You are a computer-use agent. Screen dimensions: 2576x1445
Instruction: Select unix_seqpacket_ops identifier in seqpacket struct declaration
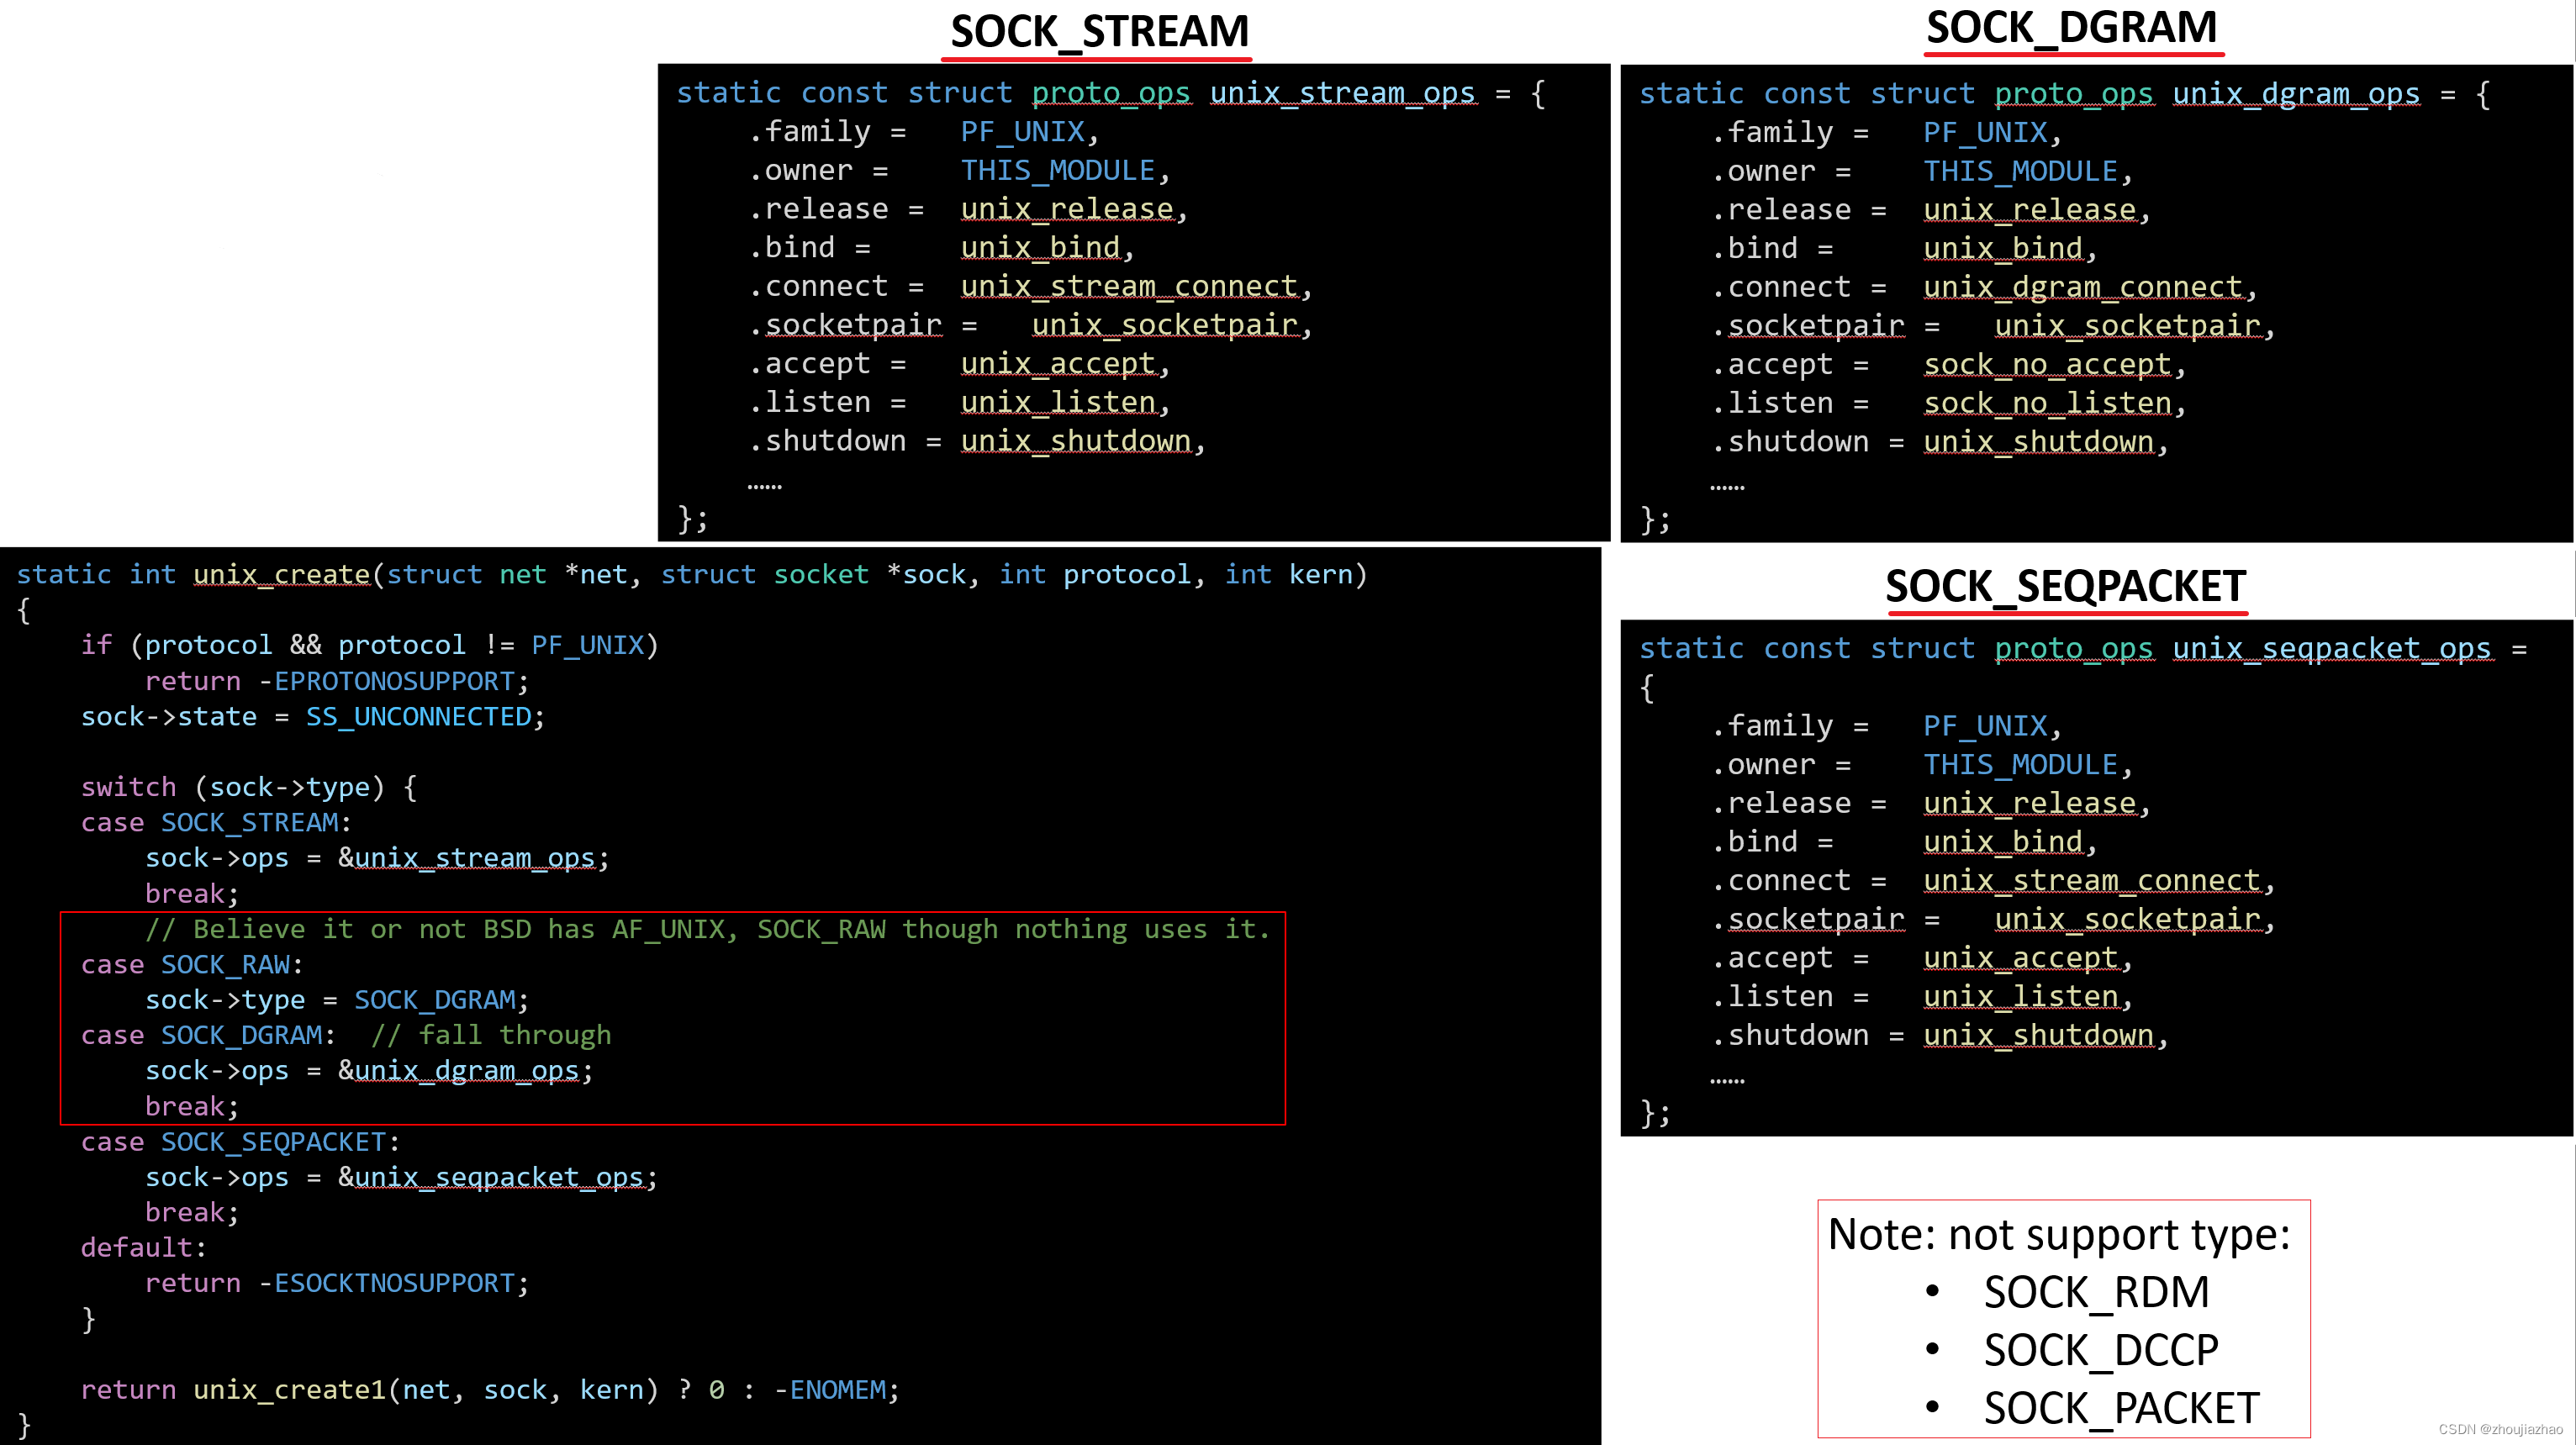coord(2332,648)
